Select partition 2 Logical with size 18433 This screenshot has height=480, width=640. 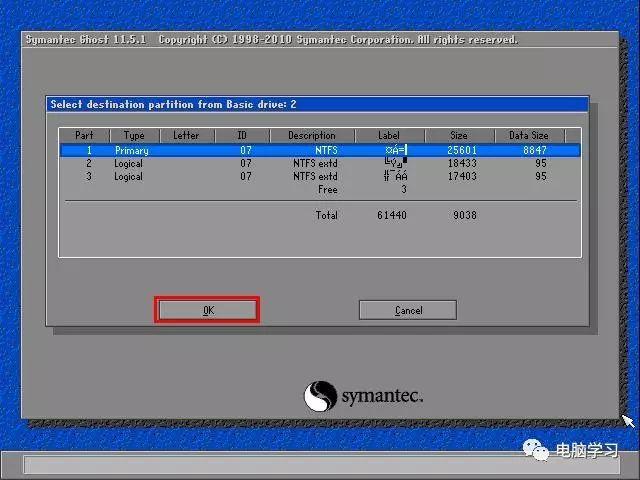318,163
